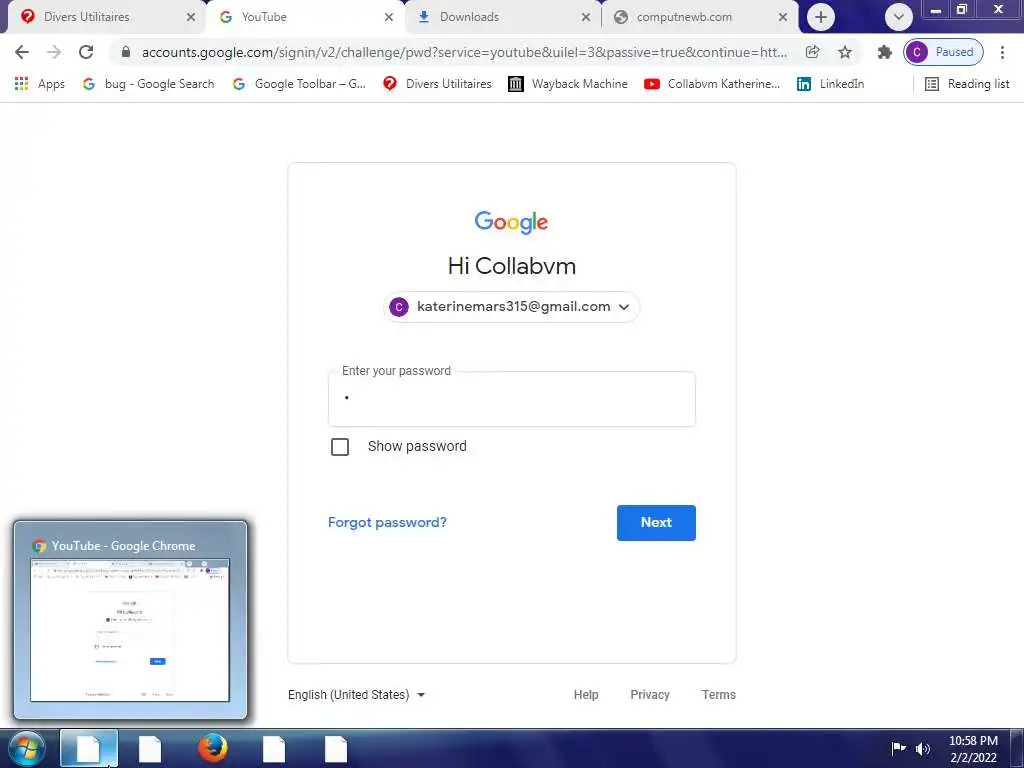This screenshot has width=1024, height=768.
Task: Expand the katerinemars315@gmail.com account chooser
Action: [511, 307]
